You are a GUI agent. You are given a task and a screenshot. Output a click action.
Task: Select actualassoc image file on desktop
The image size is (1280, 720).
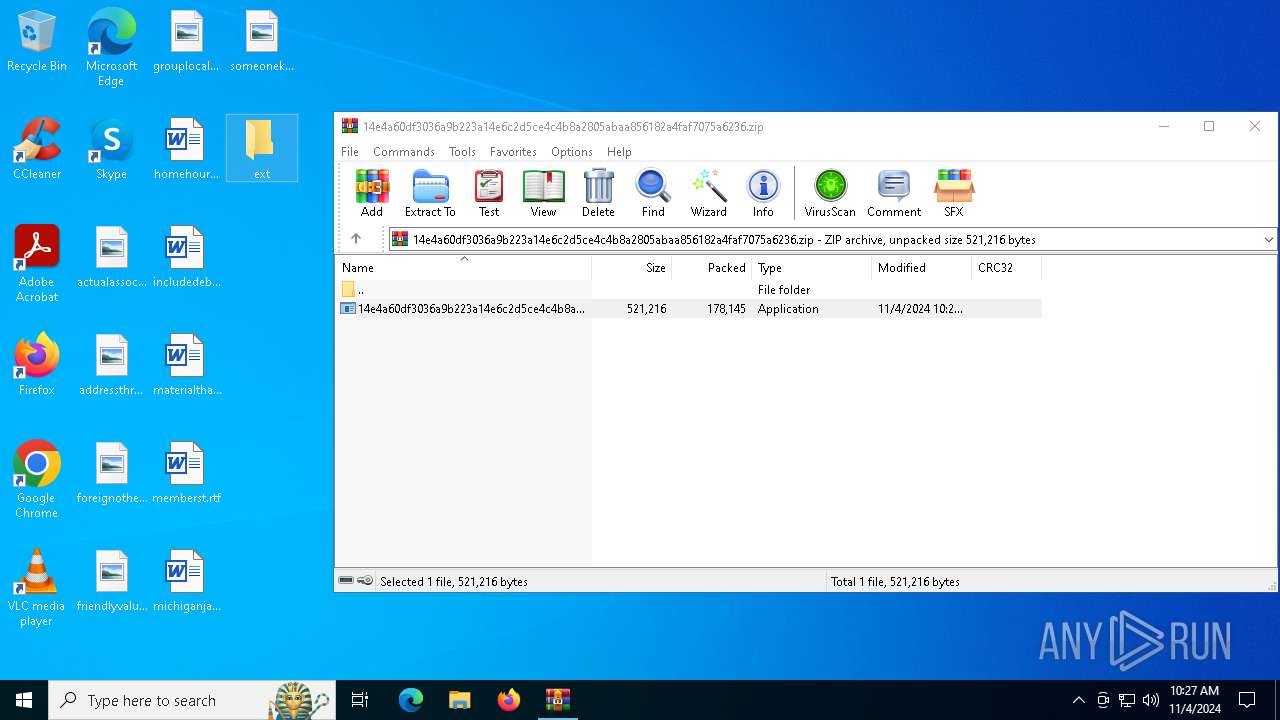pyautogui.click(x=112, y=258)
